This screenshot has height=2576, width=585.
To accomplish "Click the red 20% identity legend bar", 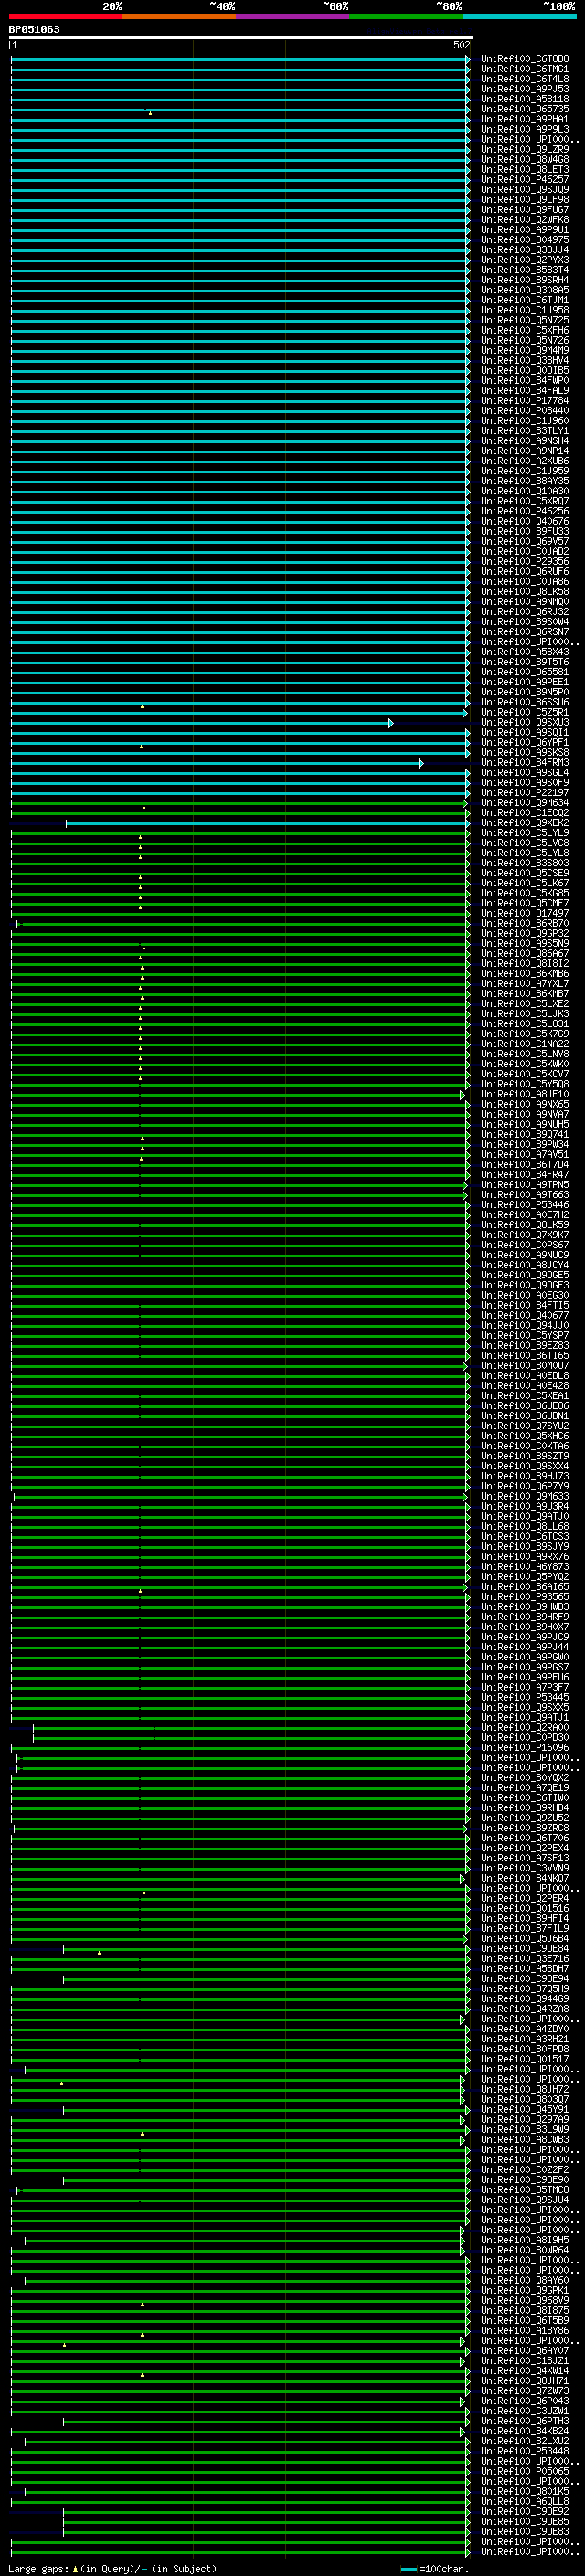I will point(65,16).
